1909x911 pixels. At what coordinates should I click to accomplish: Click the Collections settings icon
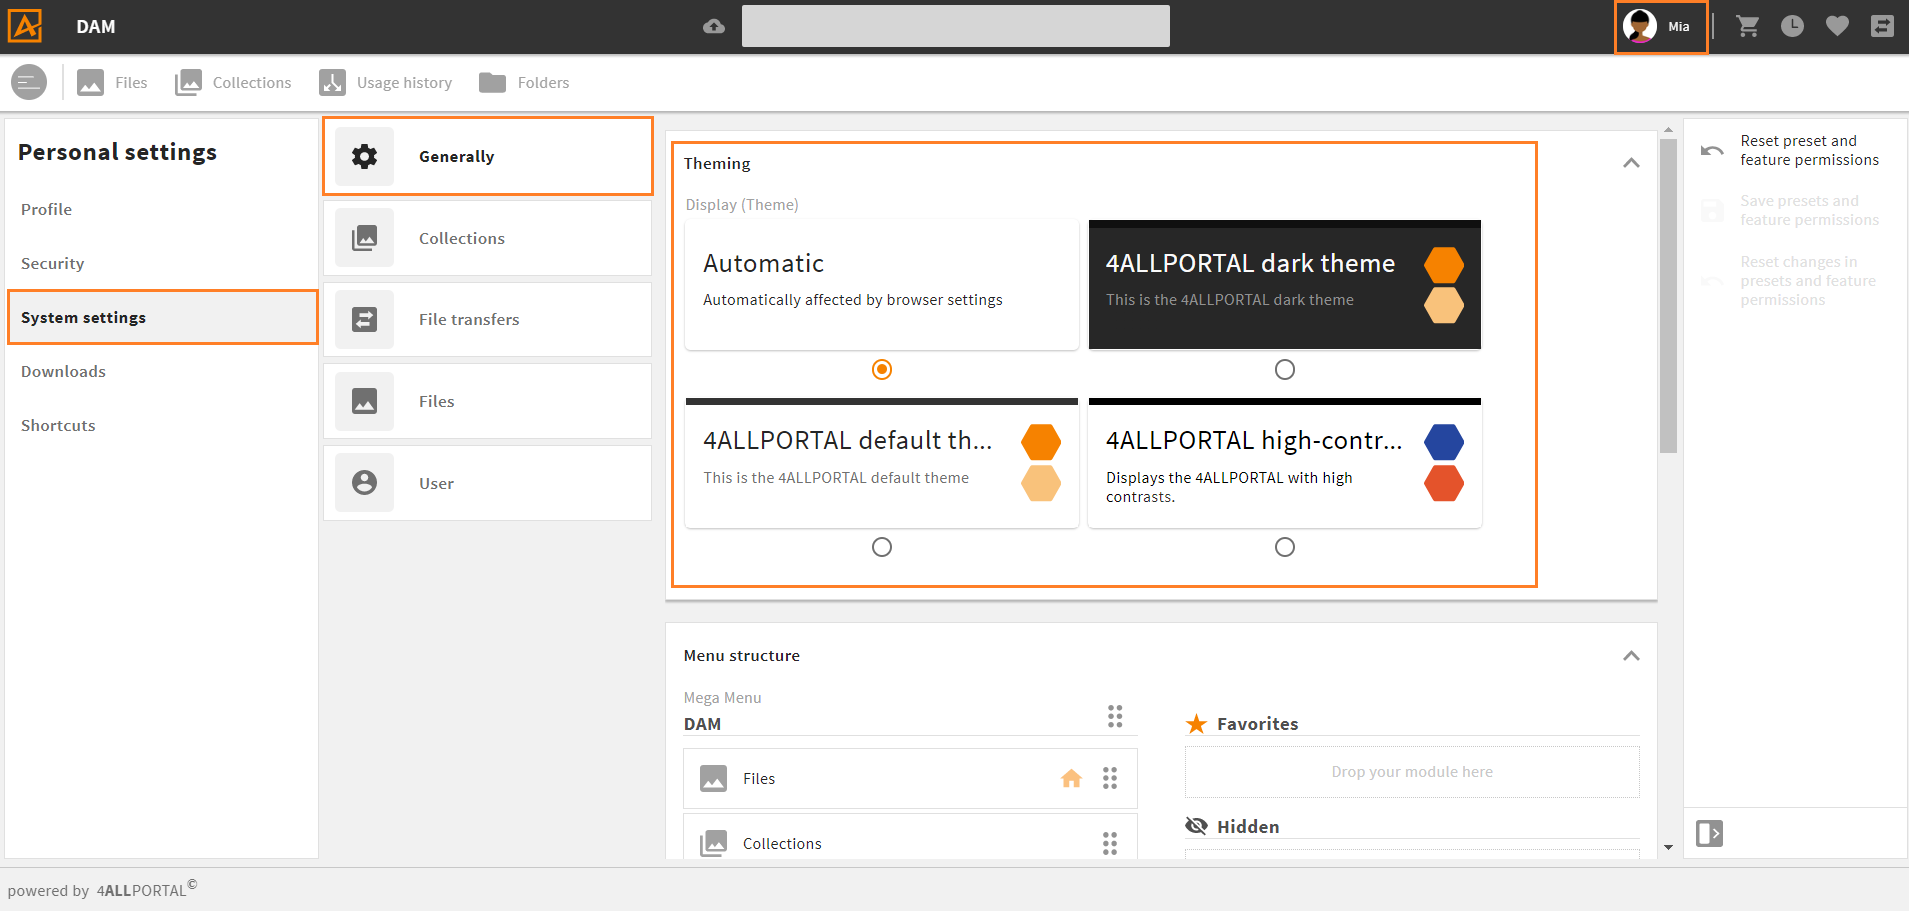coord(365,238)
